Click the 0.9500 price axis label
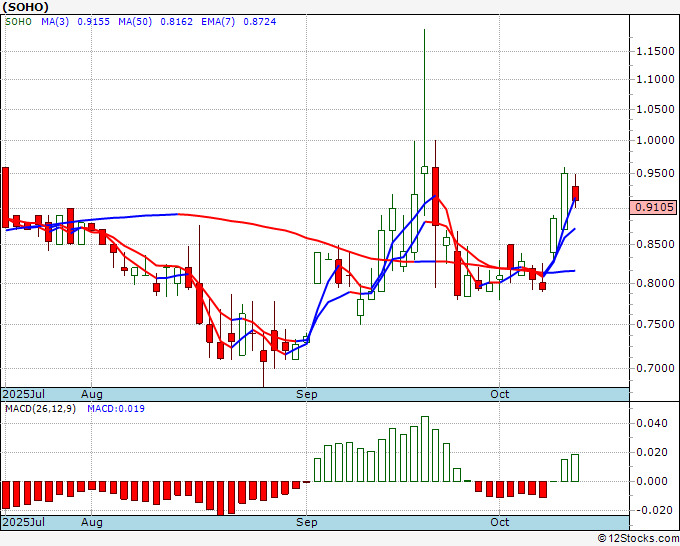Image resolution: width=680 pixels, height=546 pixels. tap(655, 173)
